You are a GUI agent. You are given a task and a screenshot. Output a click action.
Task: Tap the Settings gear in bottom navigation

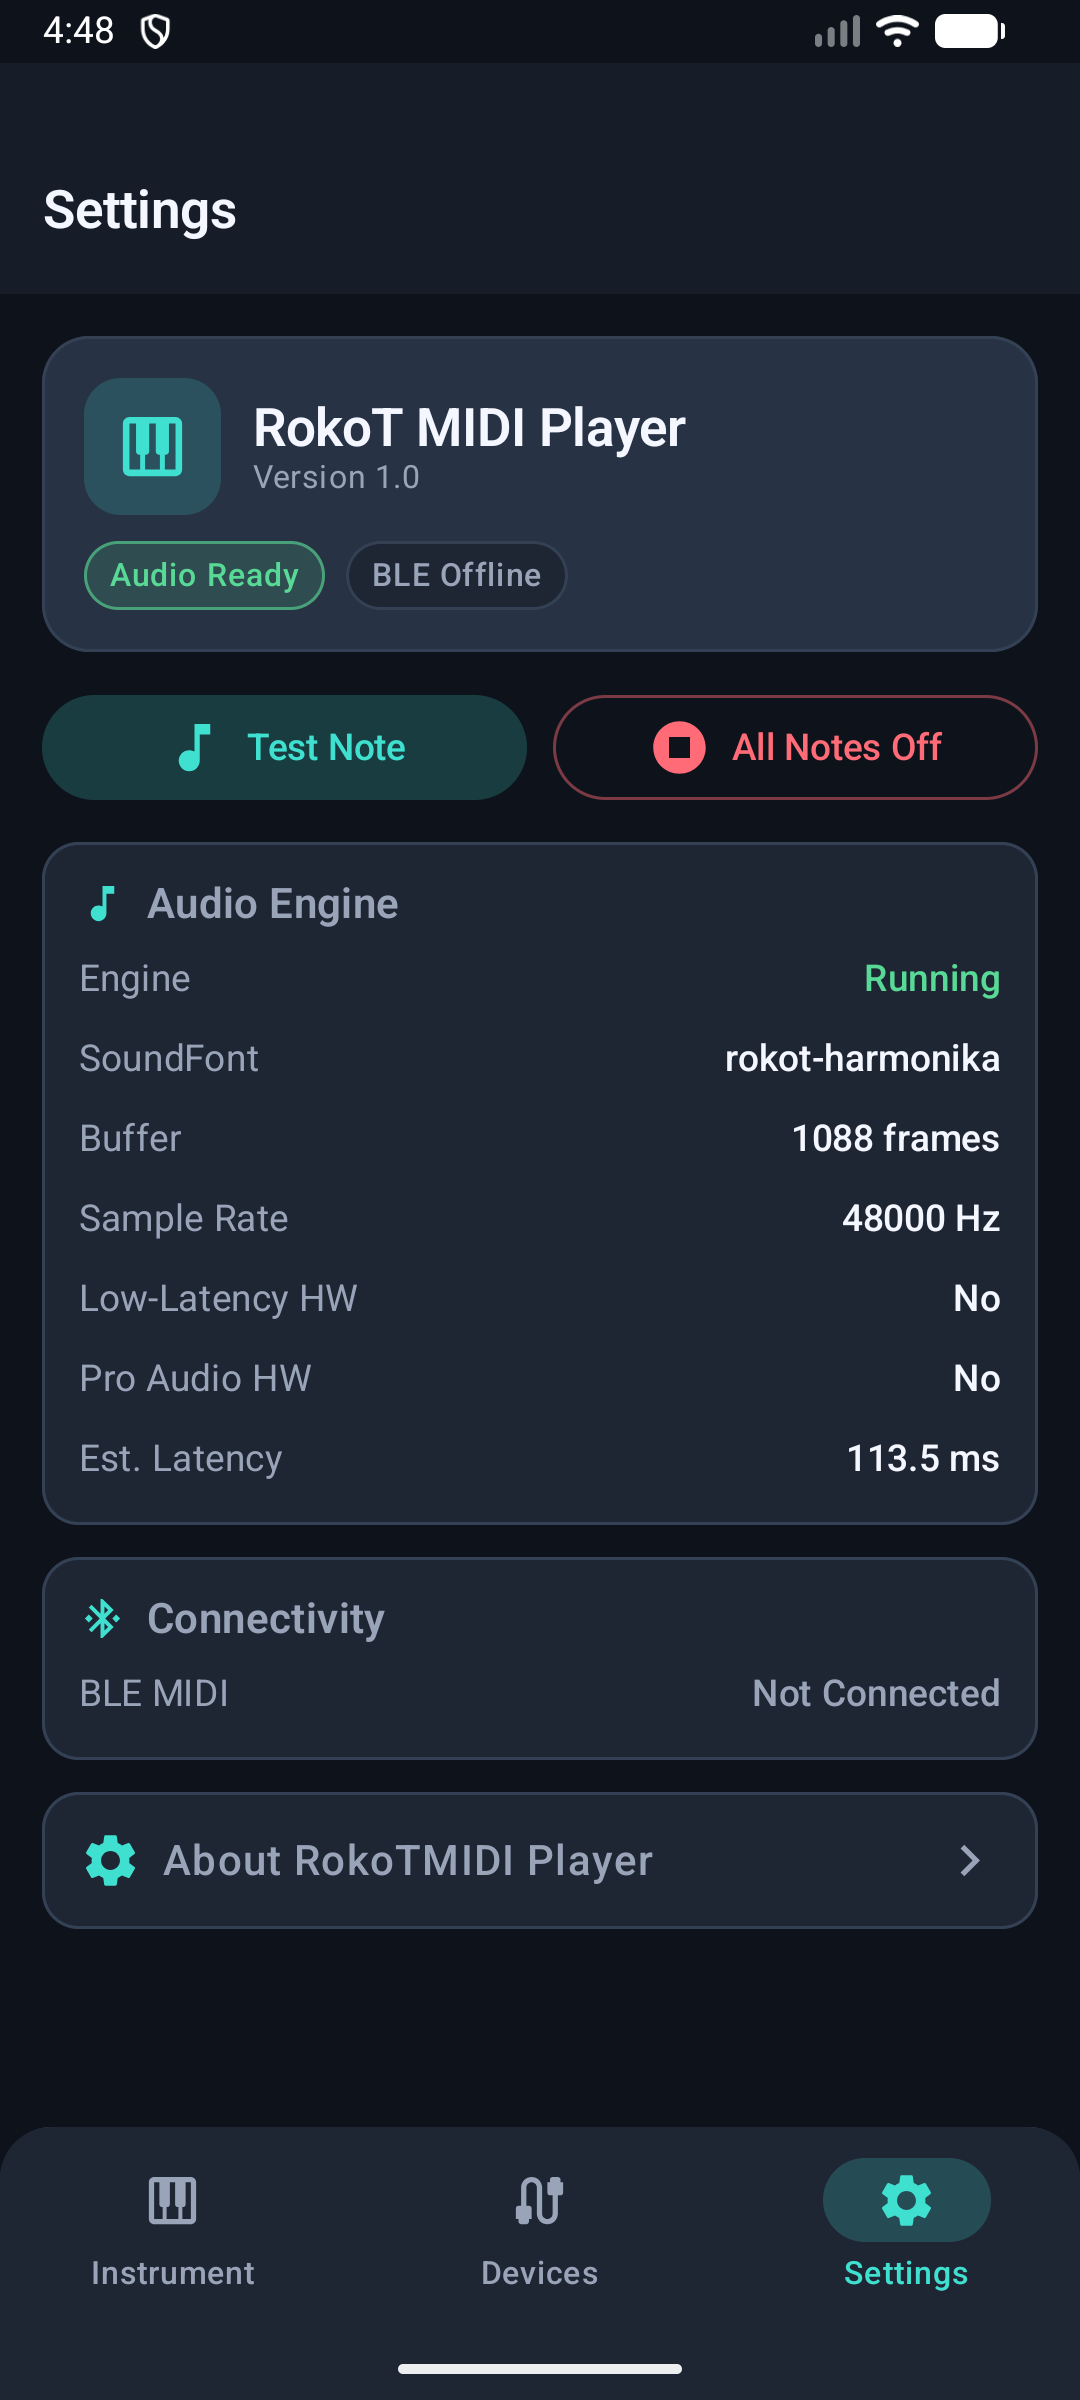906,2200
